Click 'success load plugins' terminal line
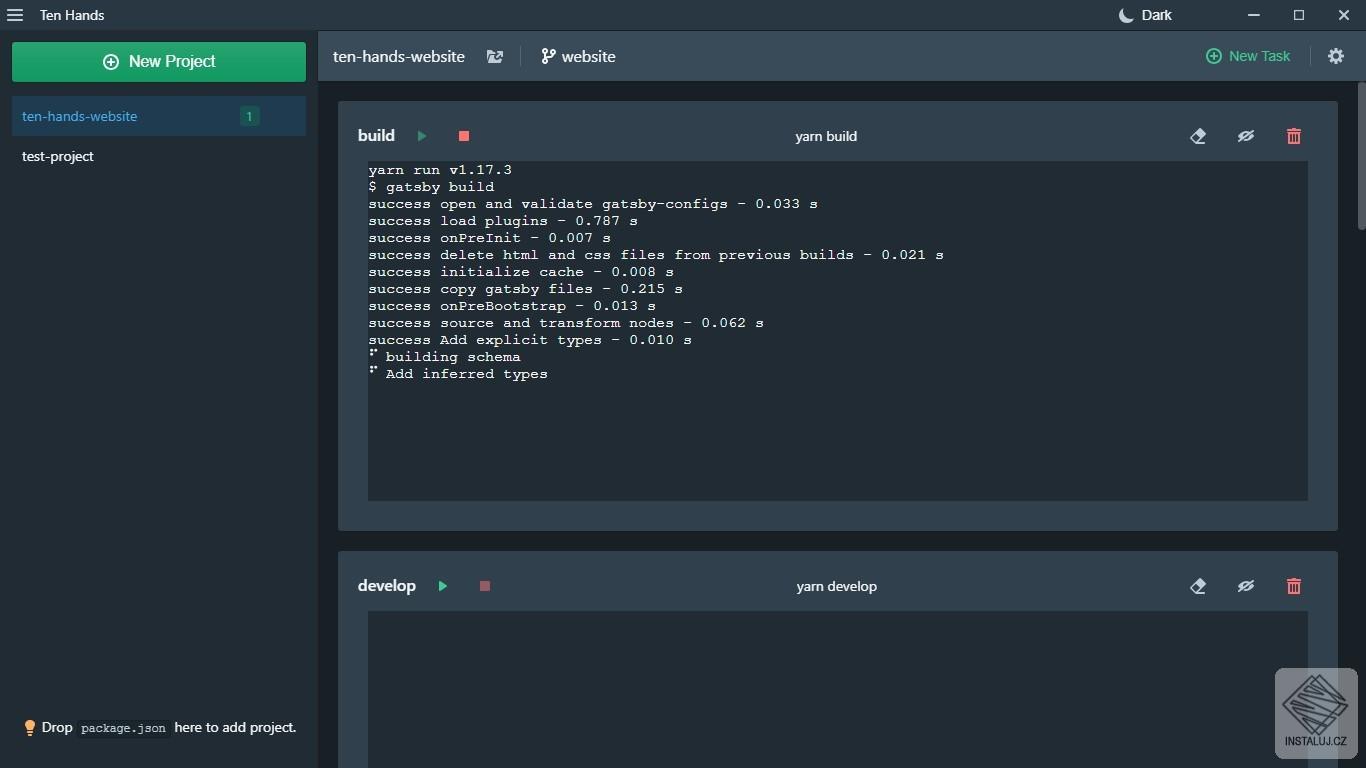1366x768 pixels. [x=503, y=221]
